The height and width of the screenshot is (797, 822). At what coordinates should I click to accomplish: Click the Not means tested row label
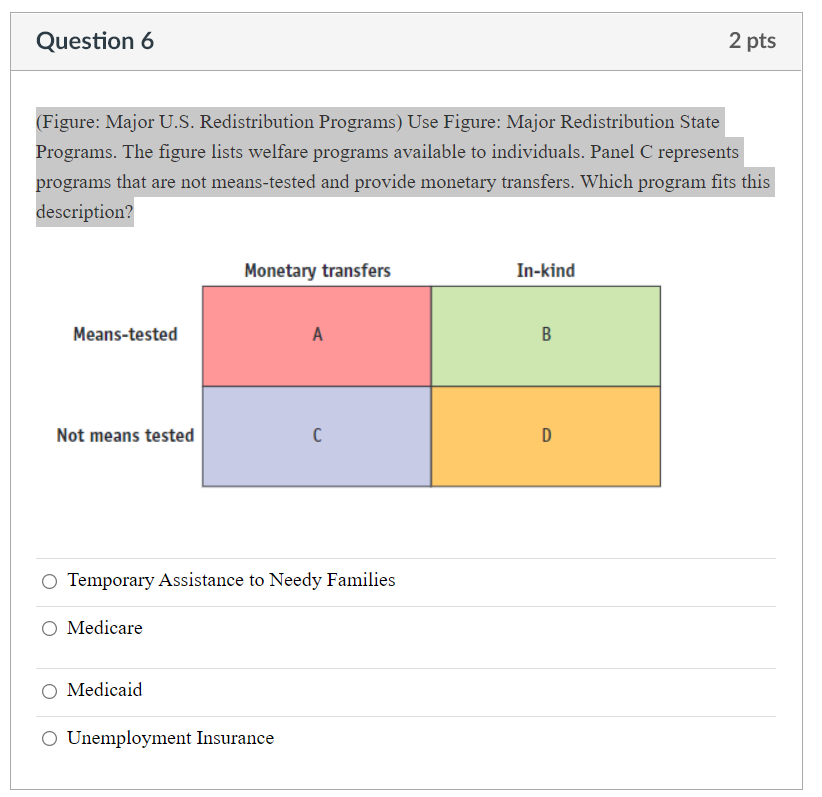point(125,435)
